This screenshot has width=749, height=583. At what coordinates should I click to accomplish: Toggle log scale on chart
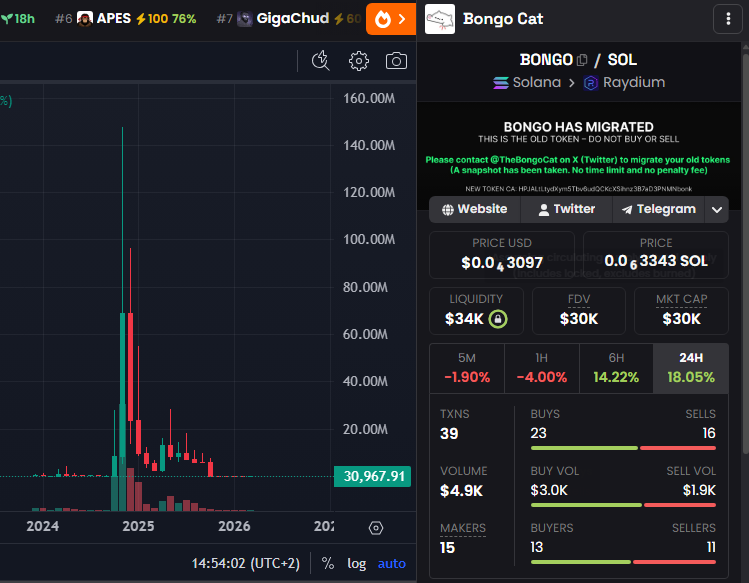(356, 563)
